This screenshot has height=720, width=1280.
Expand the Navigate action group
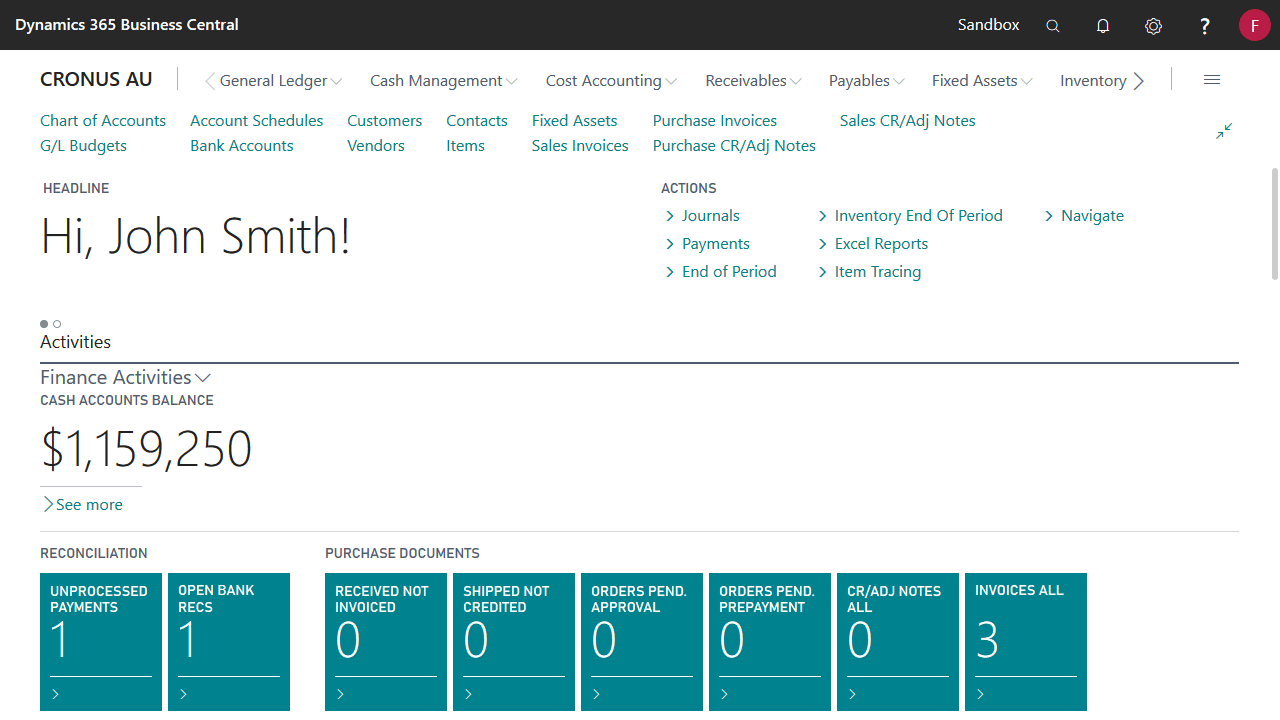click(x=1084, y=216)
